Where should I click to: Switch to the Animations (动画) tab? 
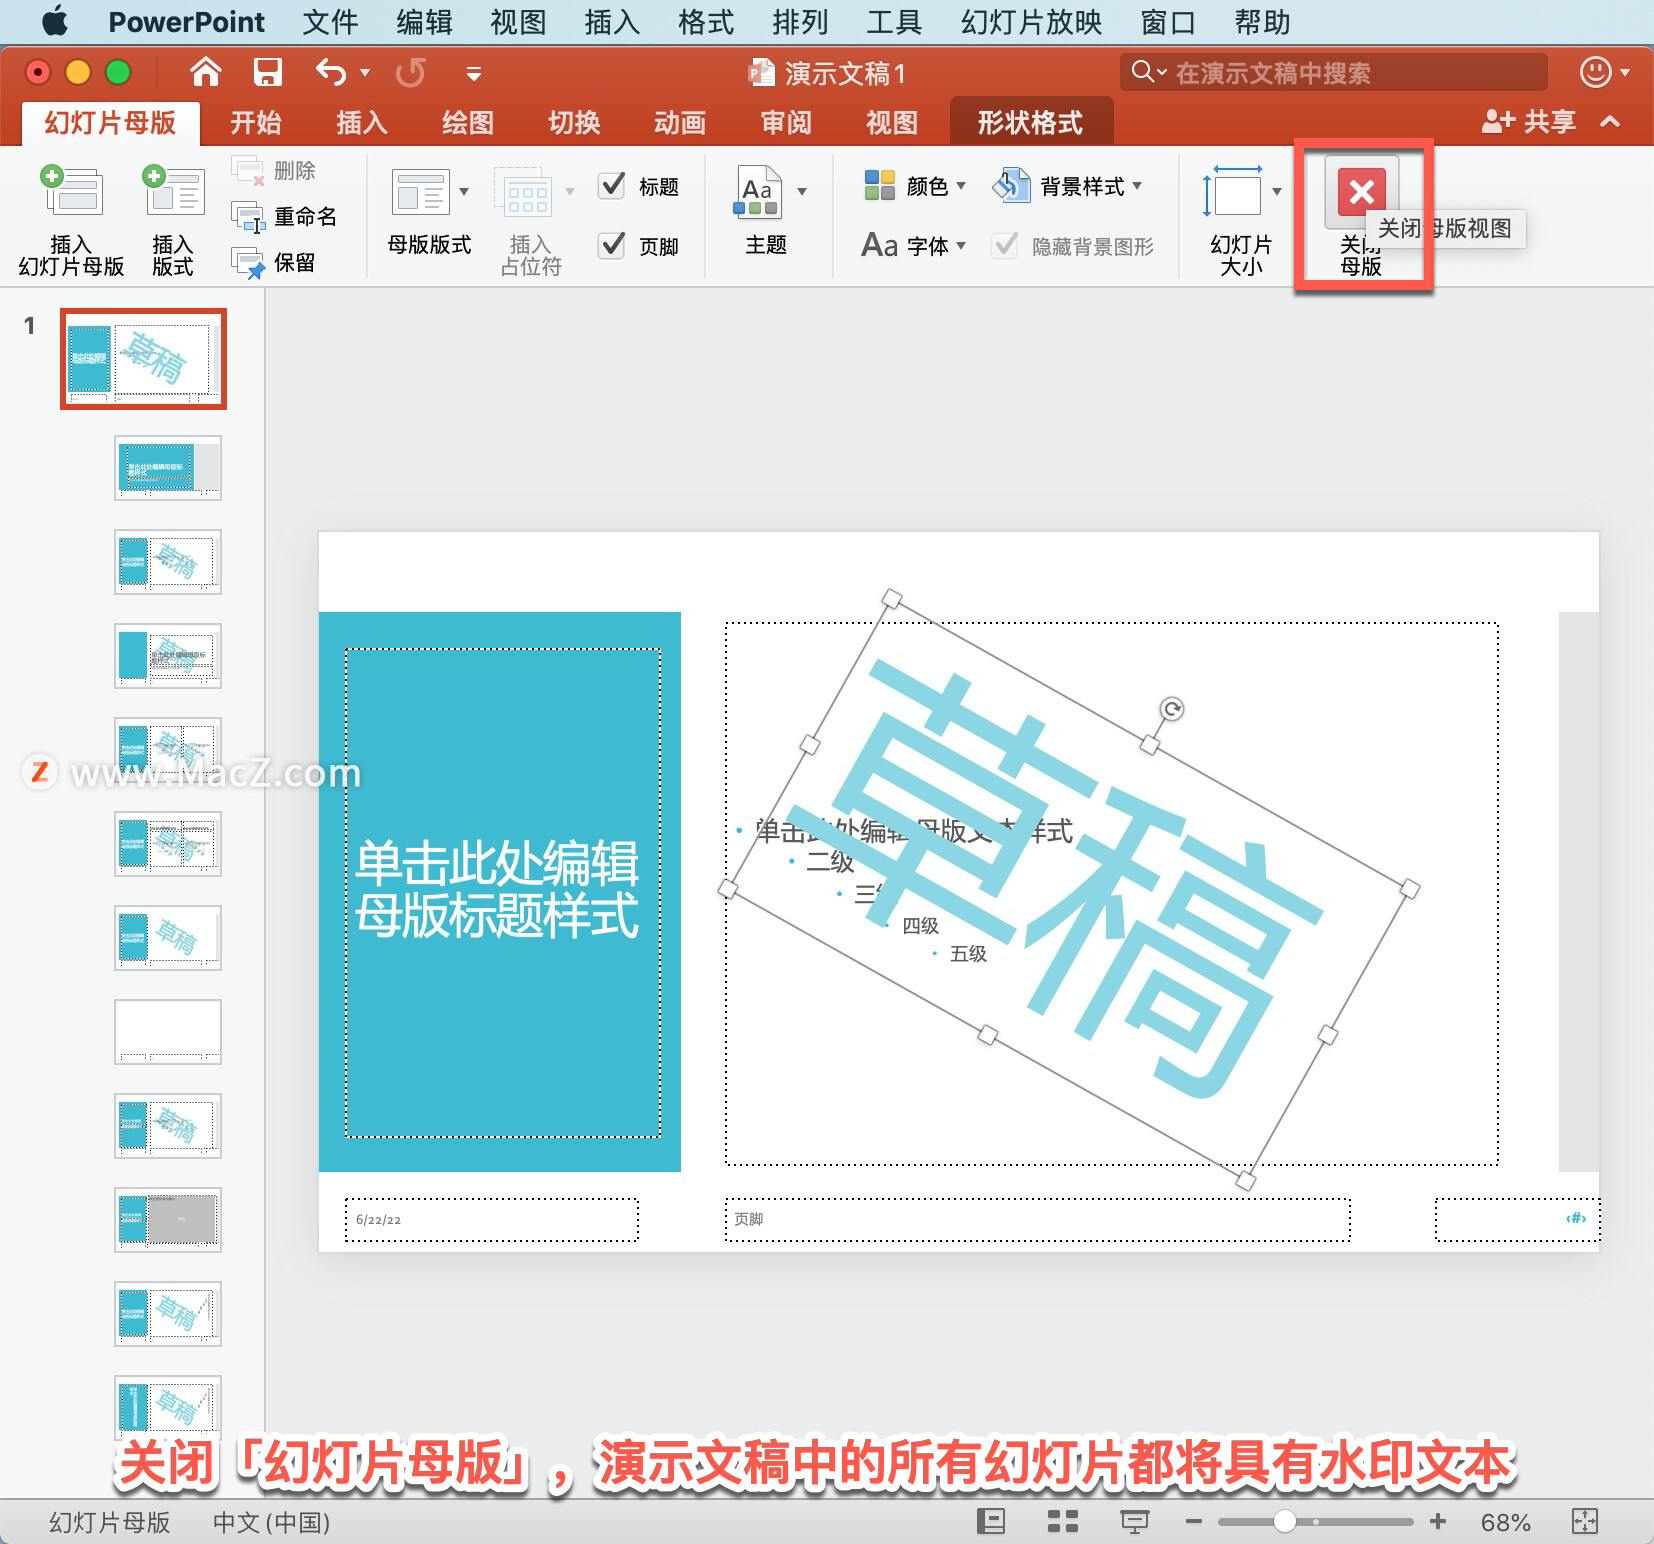(x=680, y=123)
